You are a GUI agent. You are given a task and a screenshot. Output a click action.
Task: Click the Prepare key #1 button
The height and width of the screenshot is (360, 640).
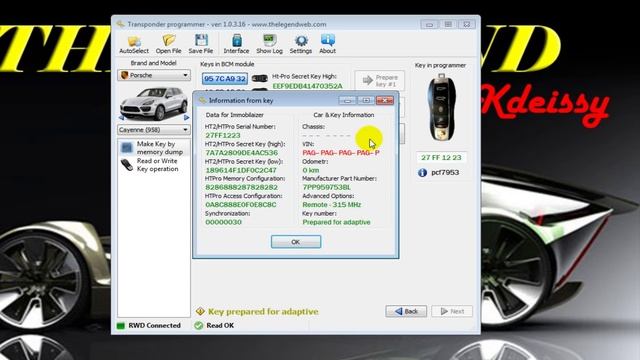click(380, 80)
